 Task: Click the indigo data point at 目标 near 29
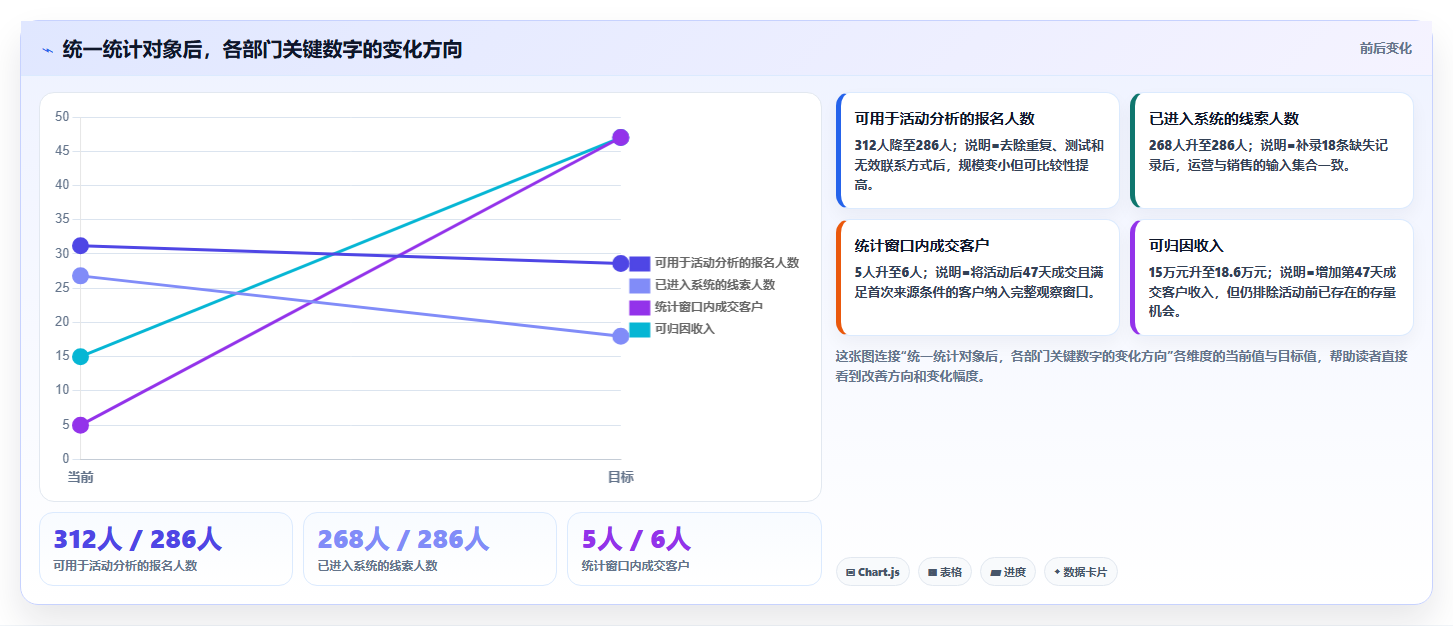pos(620,264)
